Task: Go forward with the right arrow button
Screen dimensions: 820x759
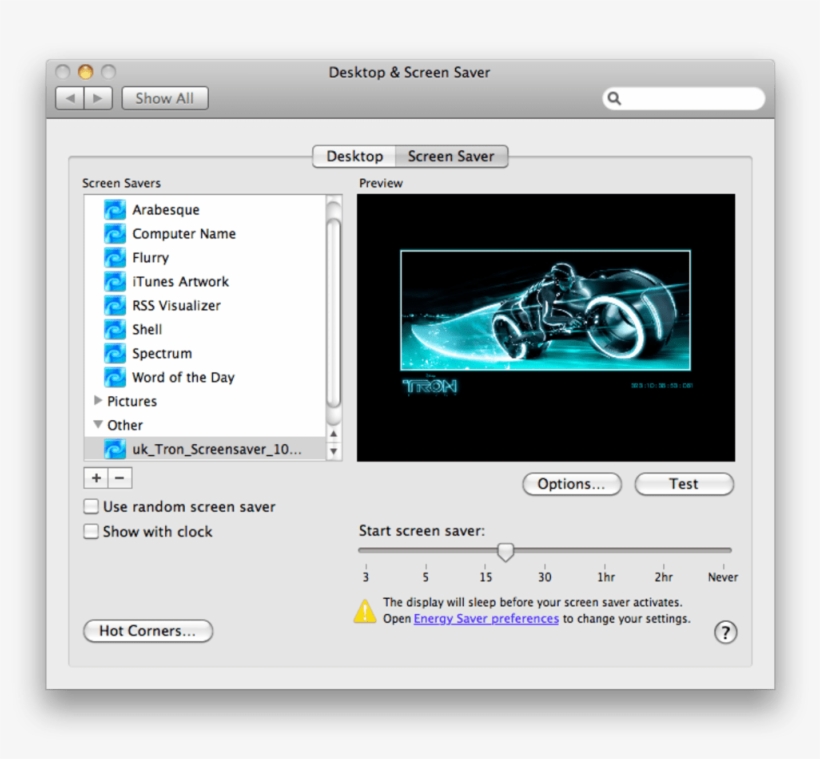Action: 98,98
